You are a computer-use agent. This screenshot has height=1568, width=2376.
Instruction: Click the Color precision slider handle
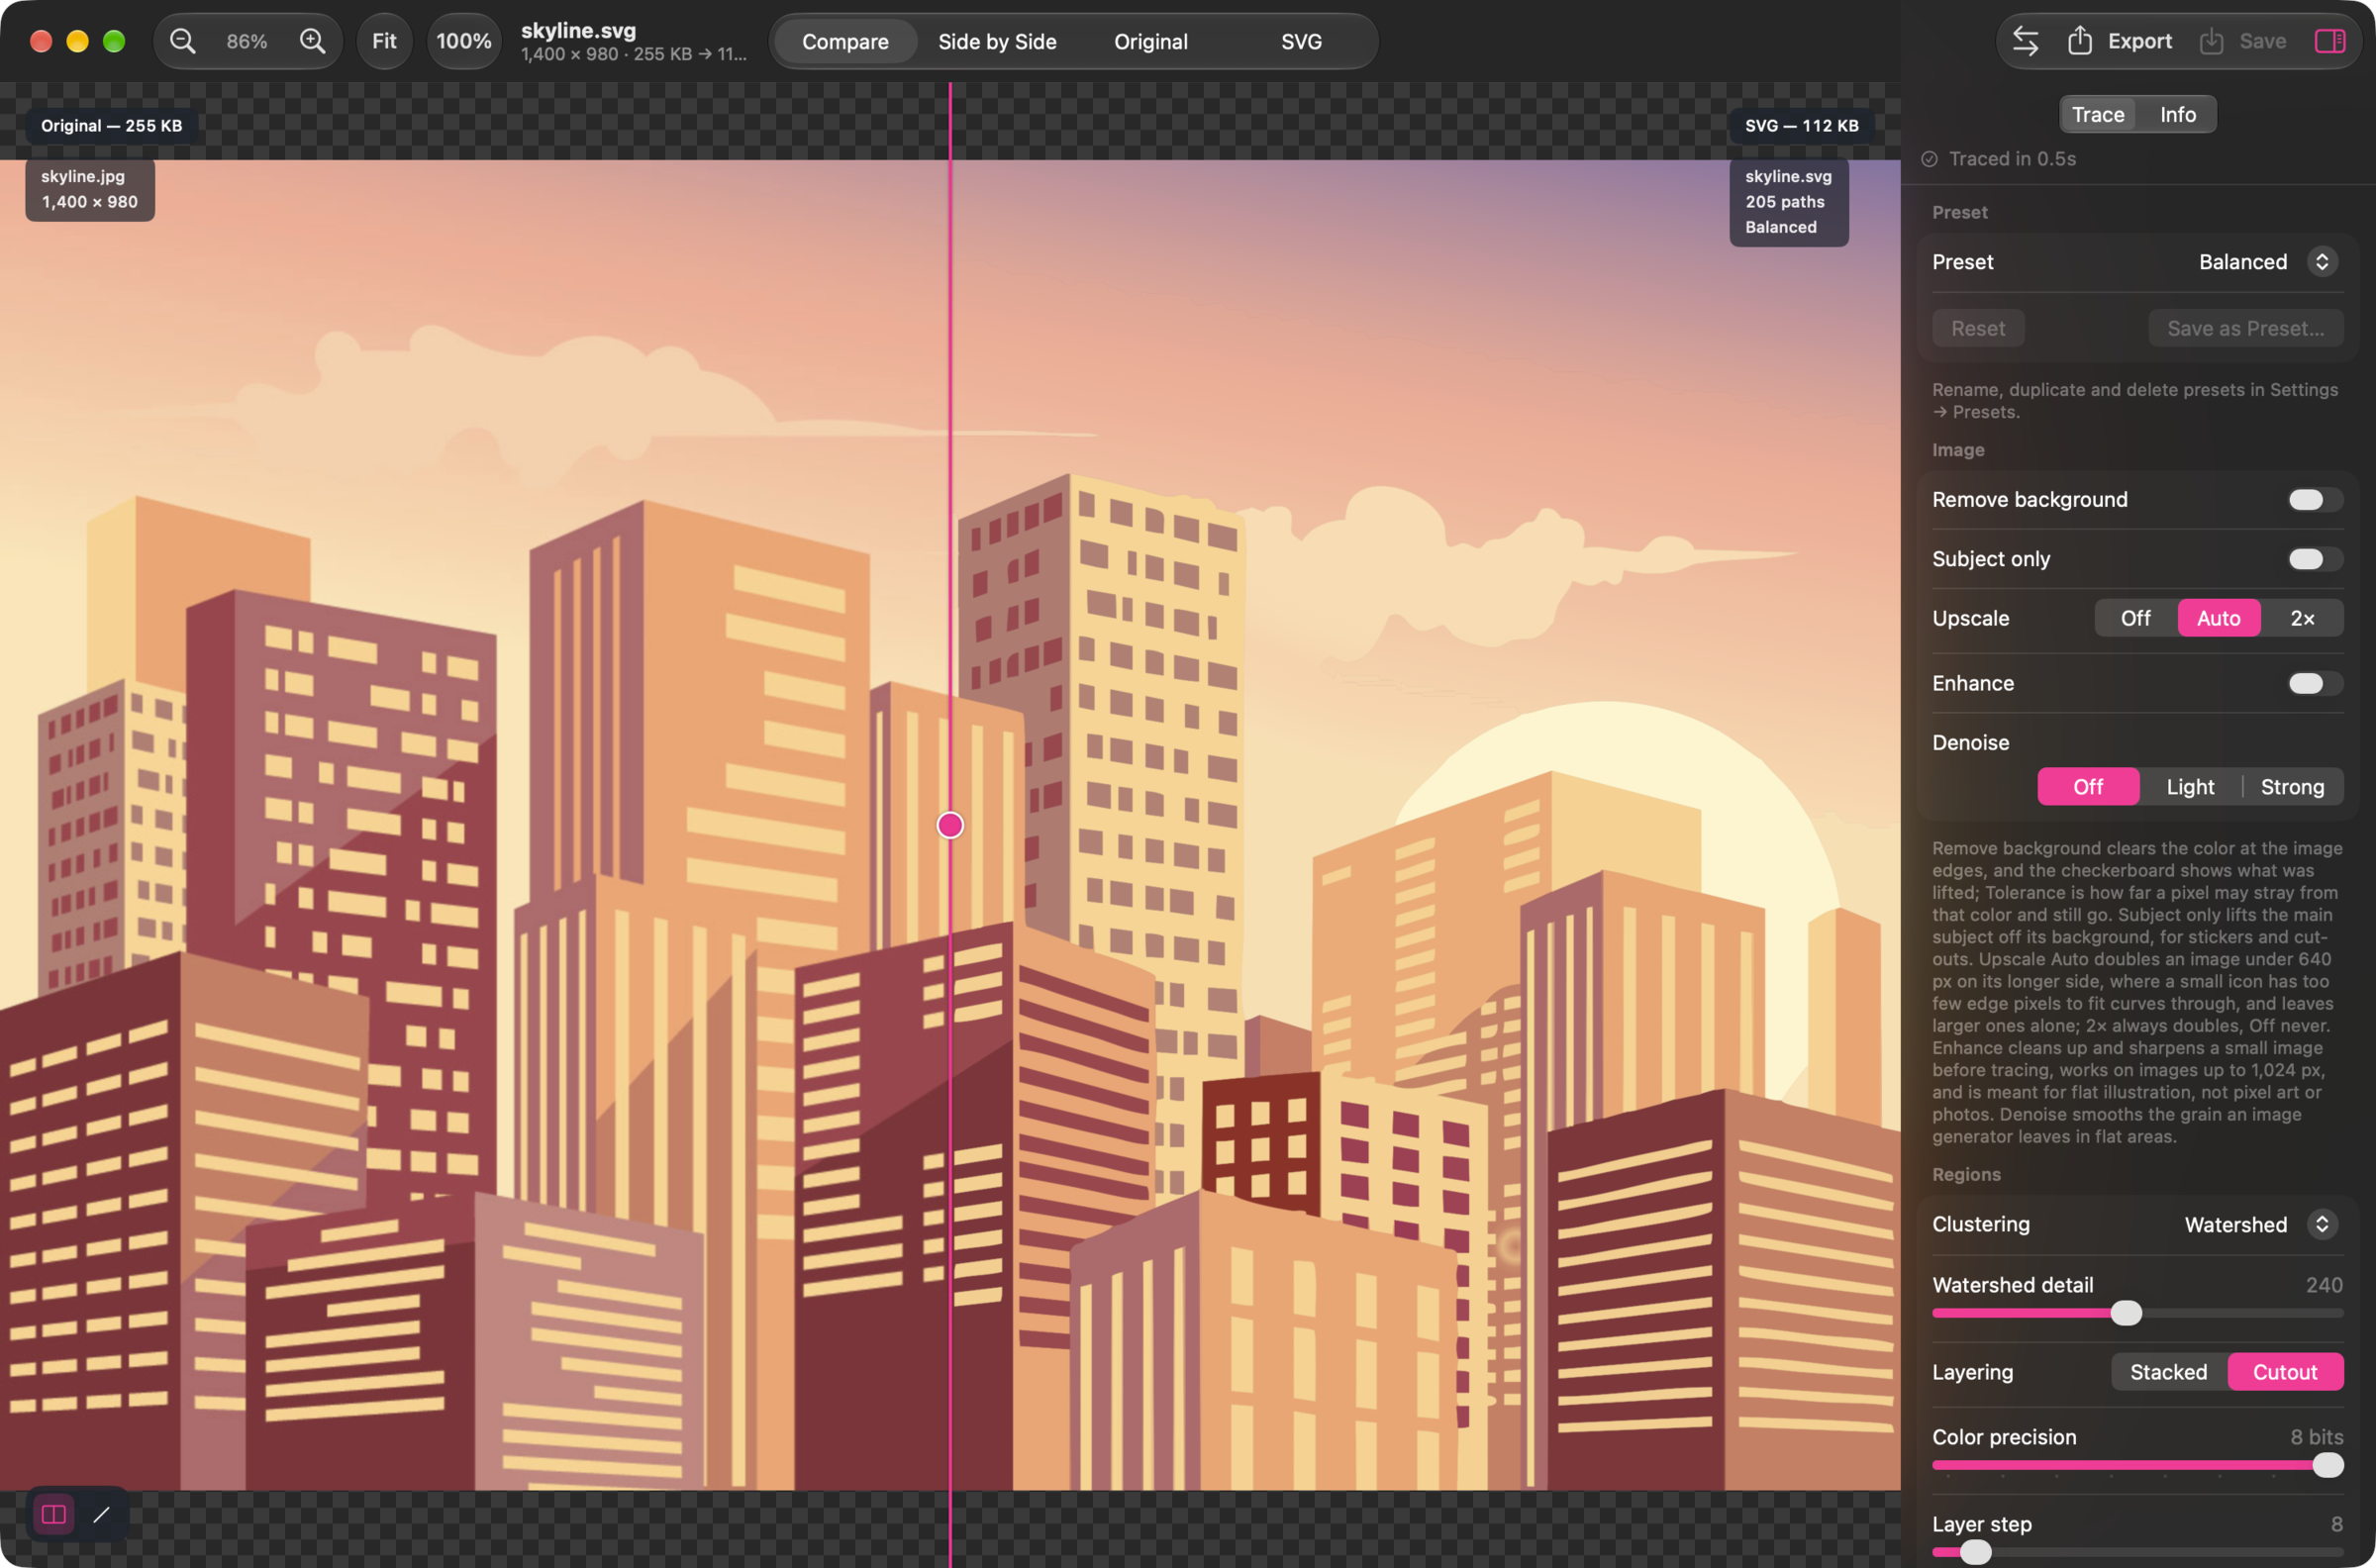[x=2328, y=1465]
